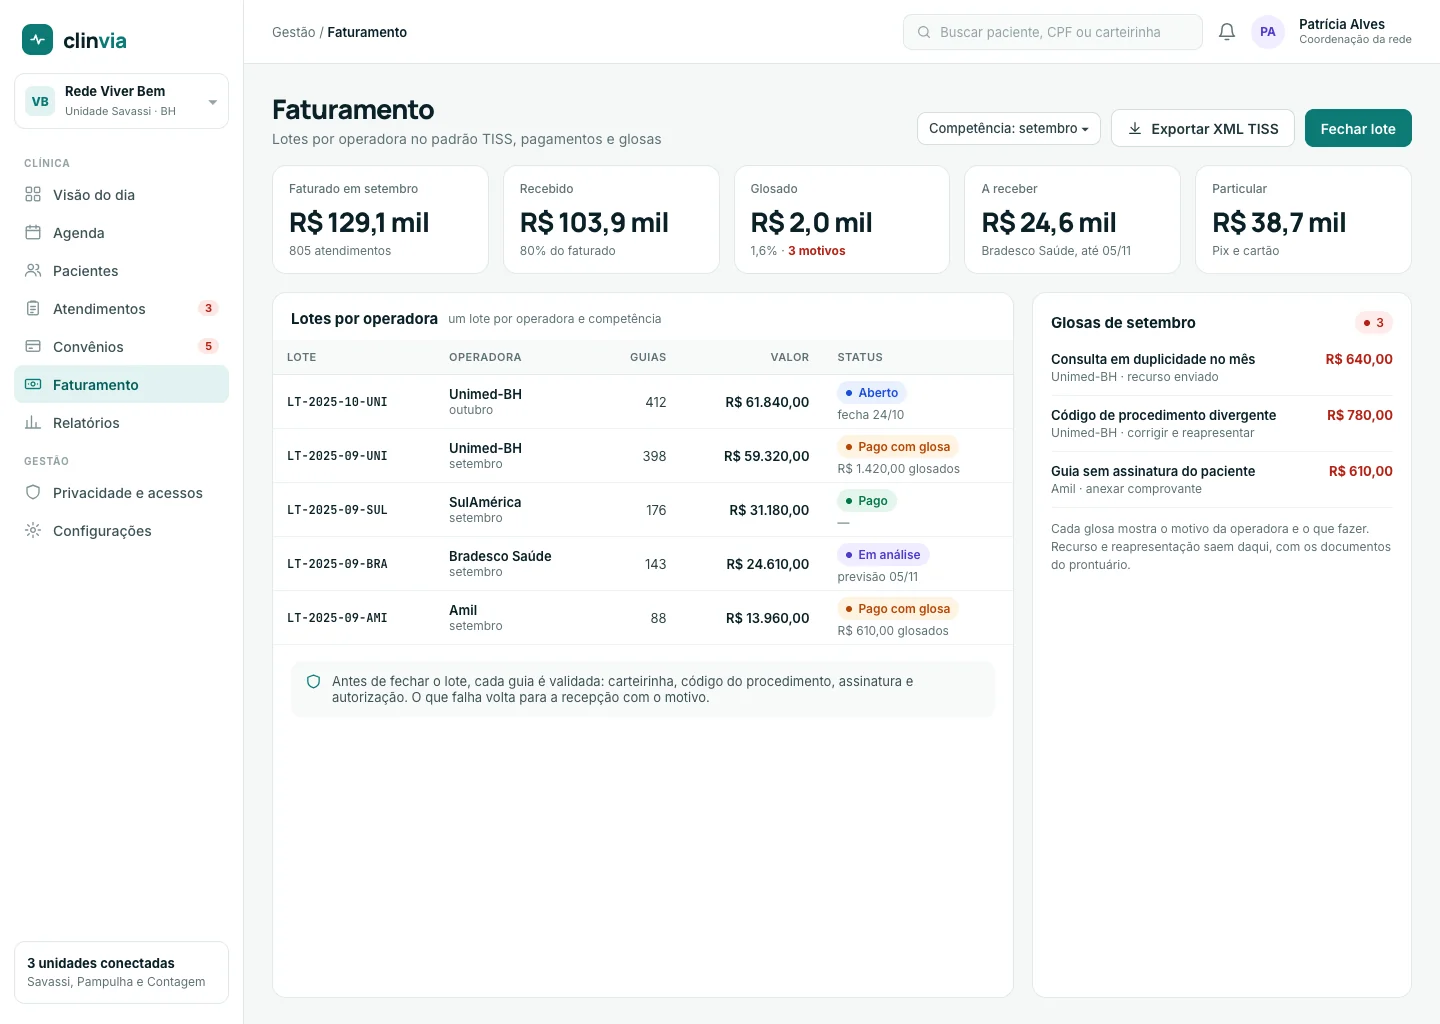The width and height of the screenshot is (1440, 1024).
Task: Click the Bradesco Saúde operadora cell
Action: coord(500,563)
